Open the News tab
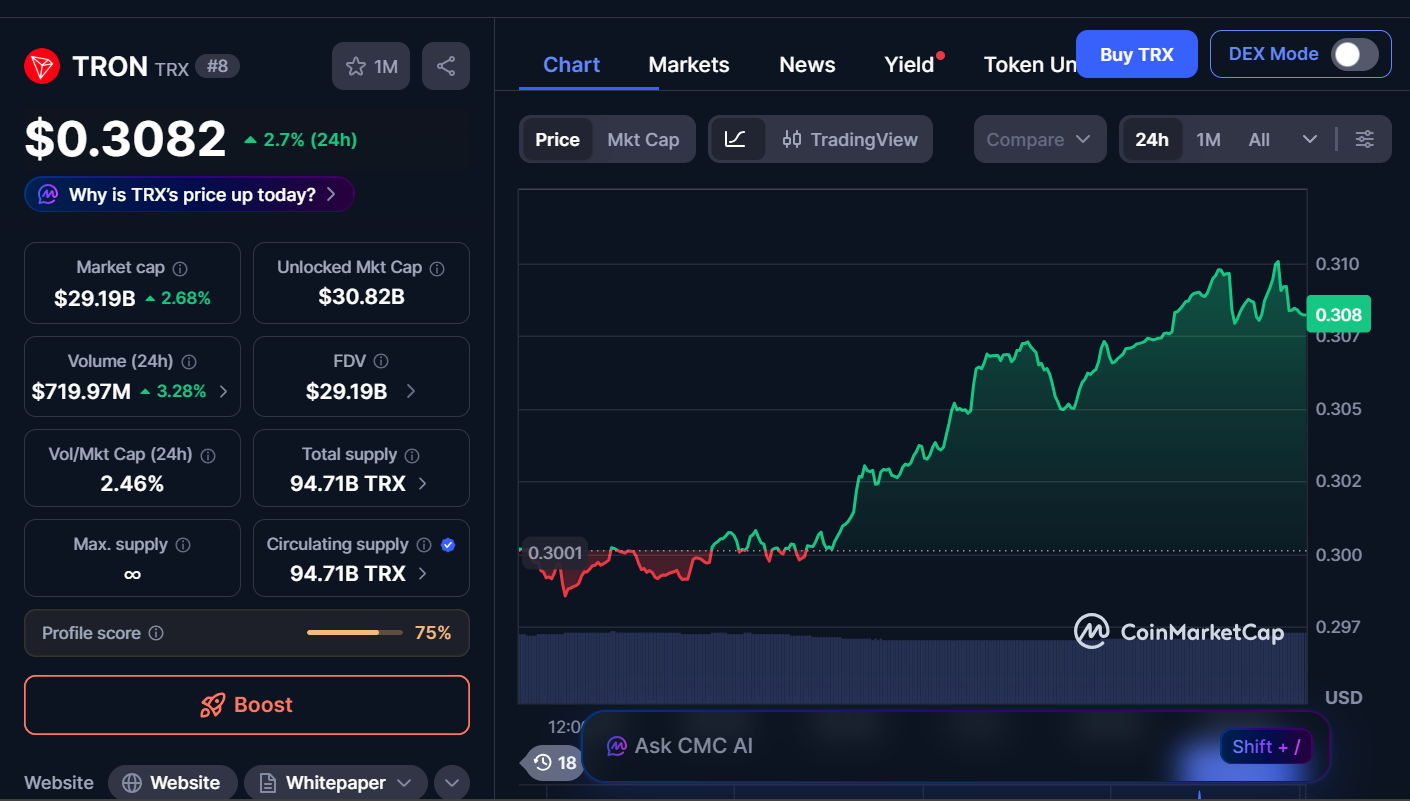 click(807, 64)
